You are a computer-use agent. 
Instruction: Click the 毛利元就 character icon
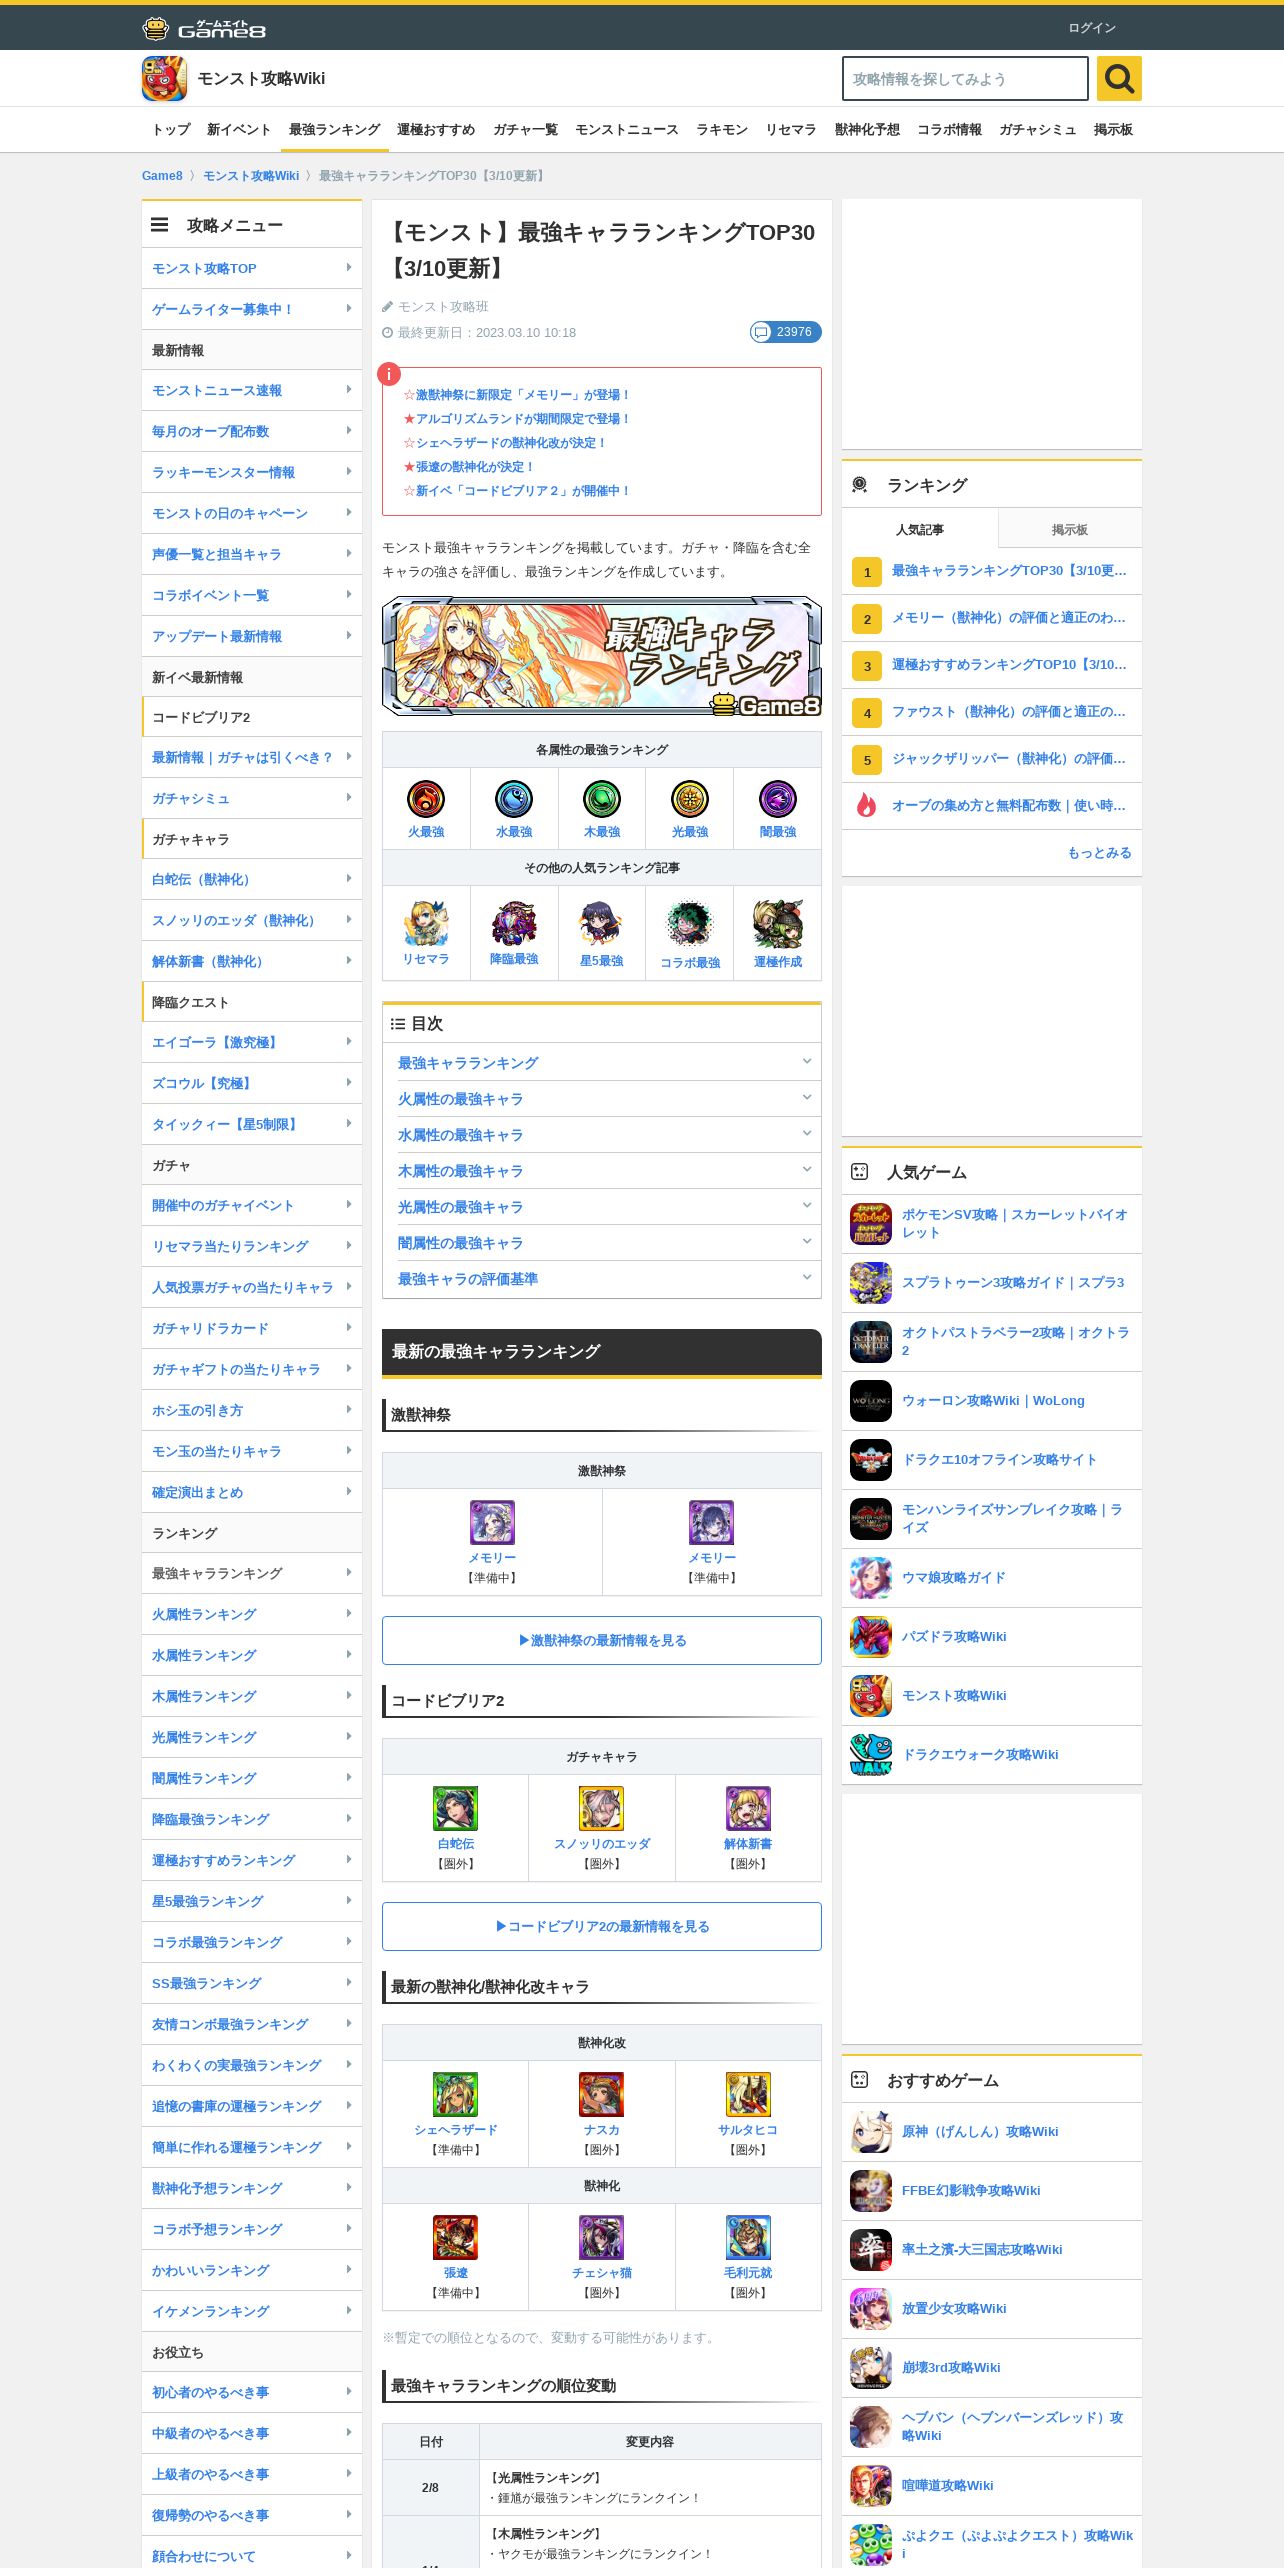point(748,2238)
